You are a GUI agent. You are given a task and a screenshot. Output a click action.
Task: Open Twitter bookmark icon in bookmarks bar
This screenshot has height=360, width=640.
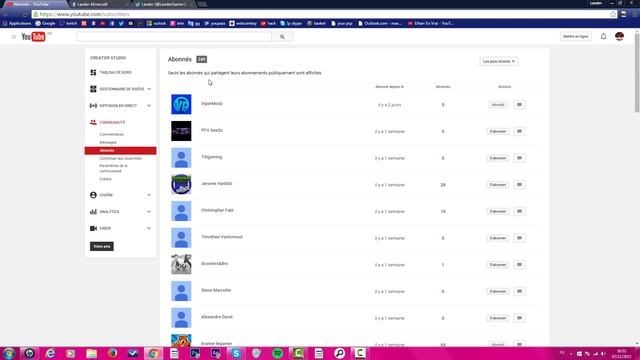click(121, 24)
